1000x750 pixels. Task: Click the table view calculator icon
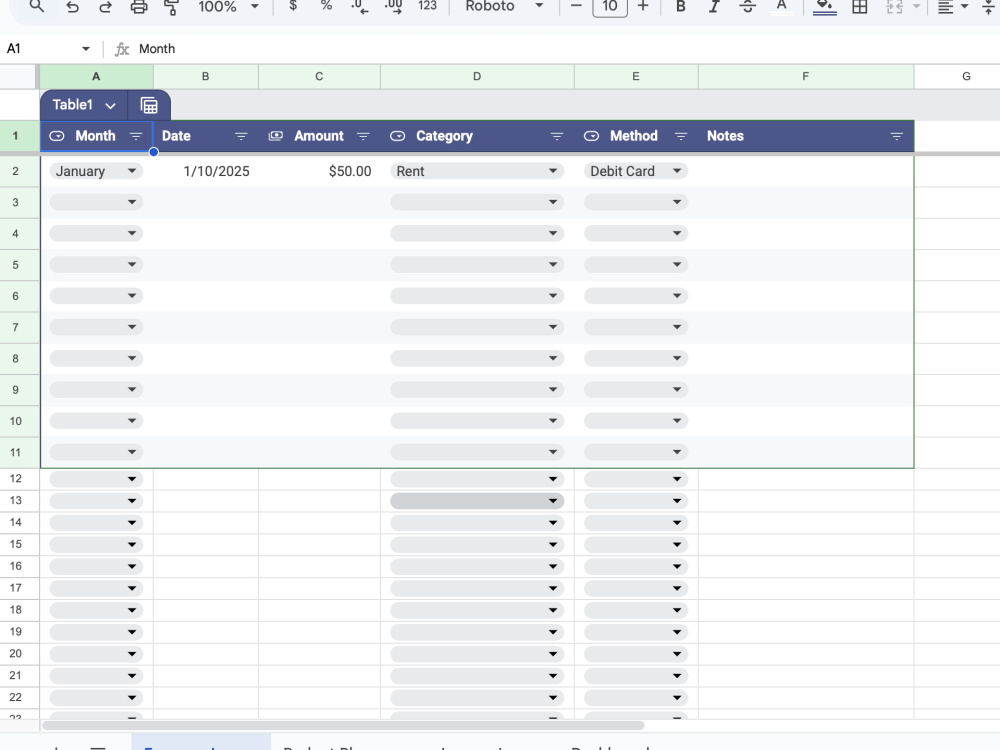(149, 105)
